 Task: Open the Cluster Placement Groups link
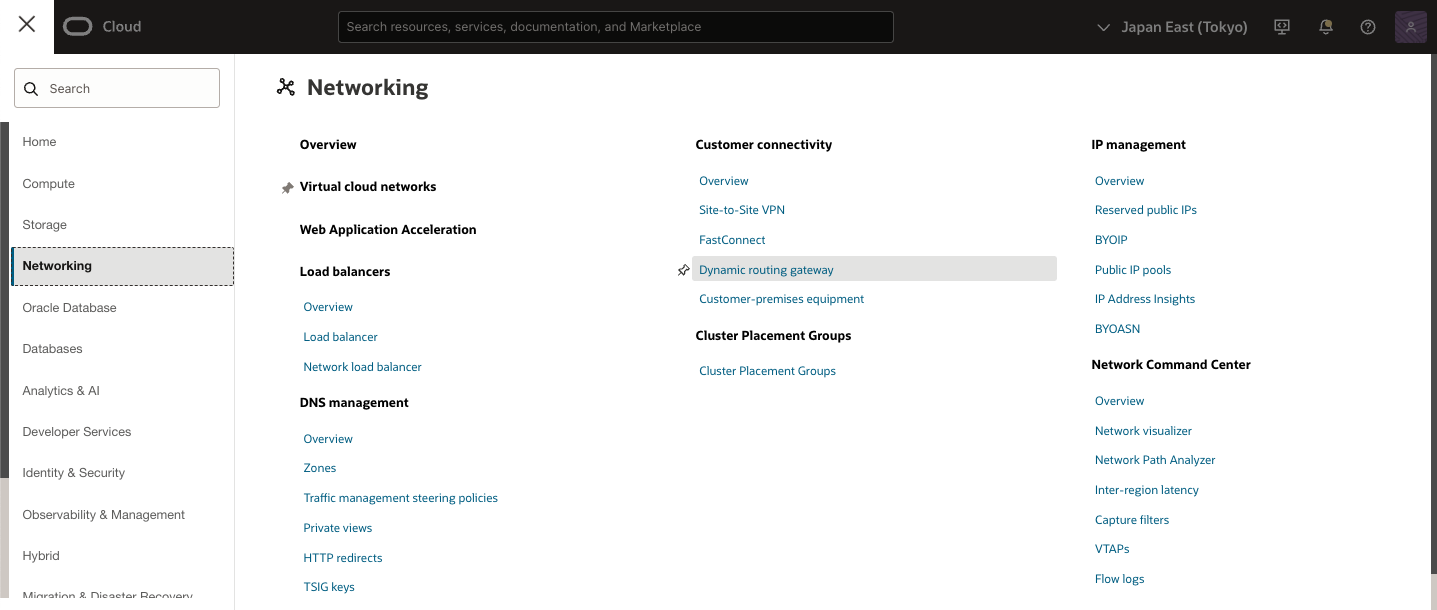(767, 371)
